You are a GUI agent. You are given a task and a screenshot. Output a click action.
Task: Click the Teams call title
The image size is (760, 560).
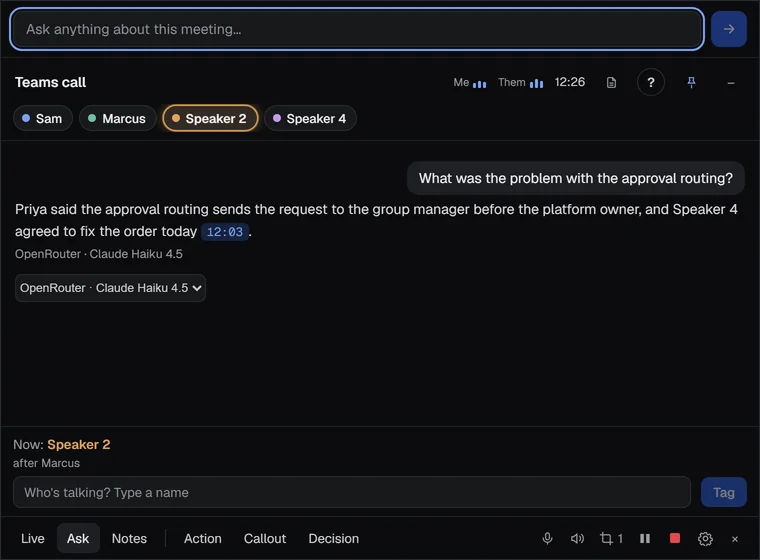50,82
